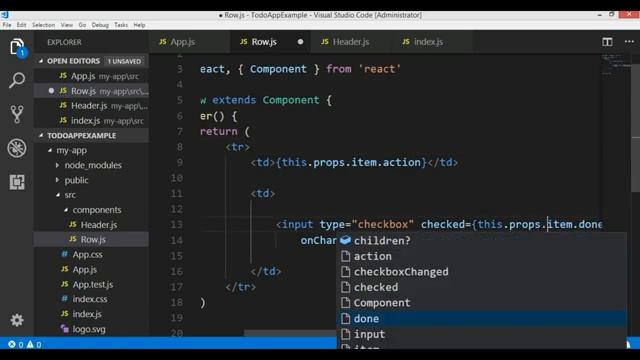This screenshot has width=640, height=360.
Task: Click the VS Code logo in title bar
Action: 4,15
